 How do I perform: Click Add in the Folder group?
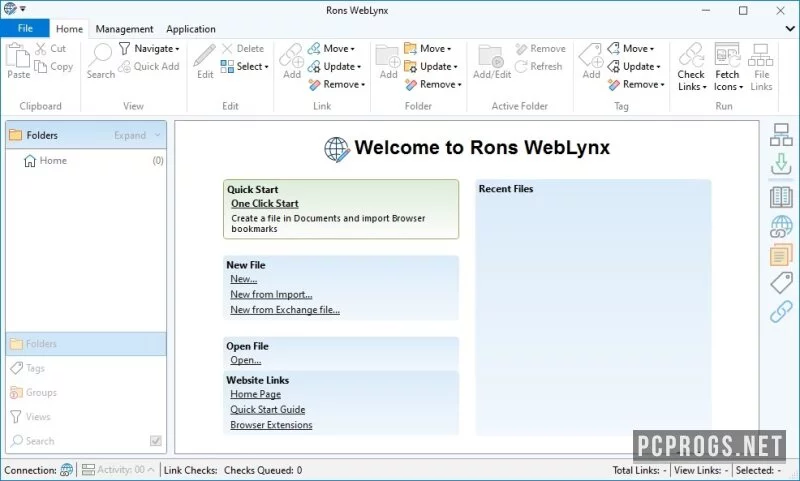[388, 61]
